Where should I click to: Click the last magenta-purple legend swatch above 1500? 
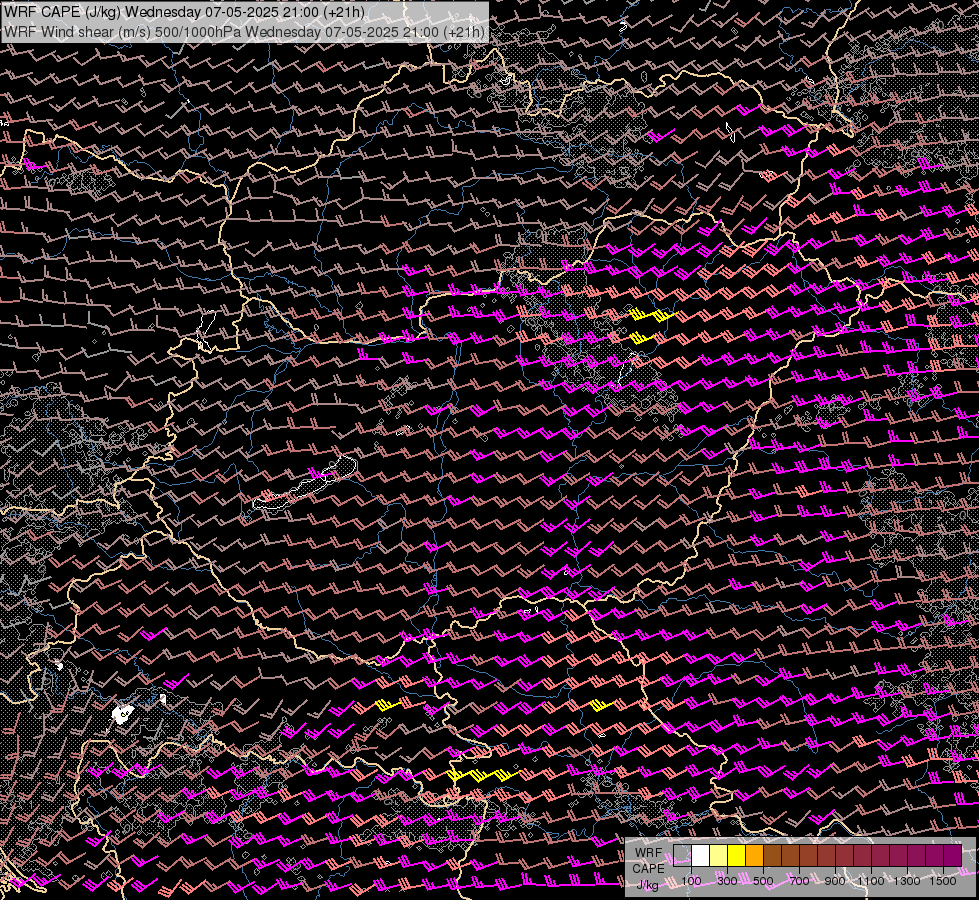click(x=953, y=856)
